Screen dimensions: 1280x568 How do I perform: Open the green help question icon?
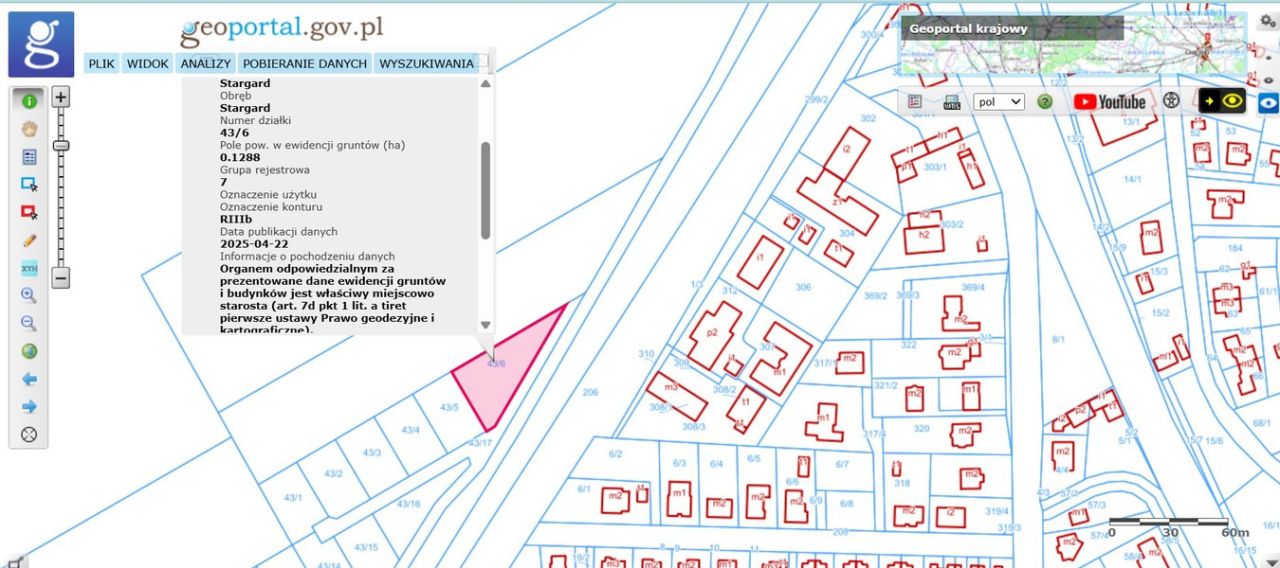1045,102
